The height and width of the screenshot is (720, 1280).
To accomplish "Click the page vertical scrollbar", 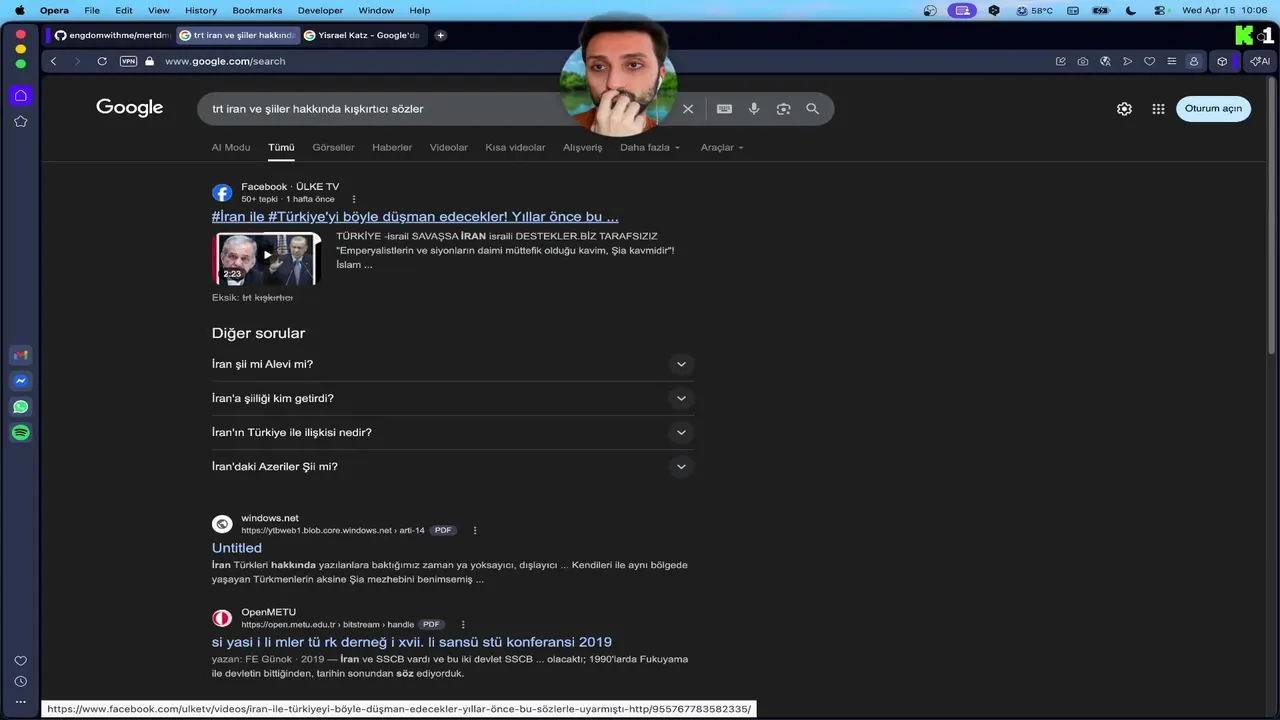I will click(1273, 215).
